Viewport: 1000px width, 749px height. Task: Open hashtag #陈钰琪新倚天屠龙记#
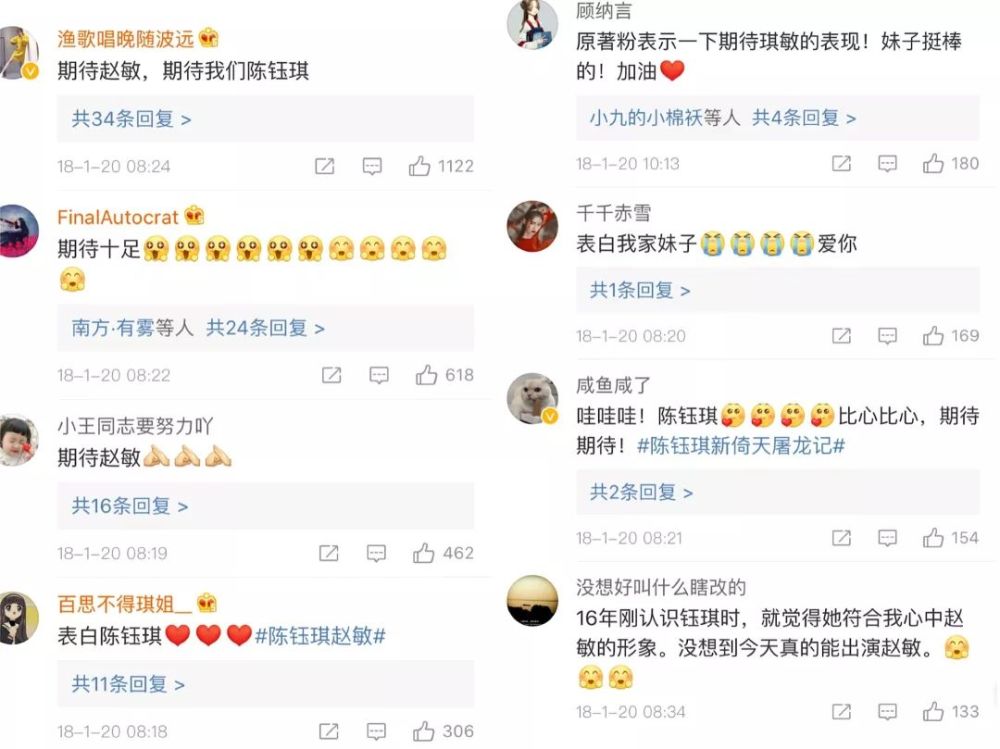tap(741, 445)
